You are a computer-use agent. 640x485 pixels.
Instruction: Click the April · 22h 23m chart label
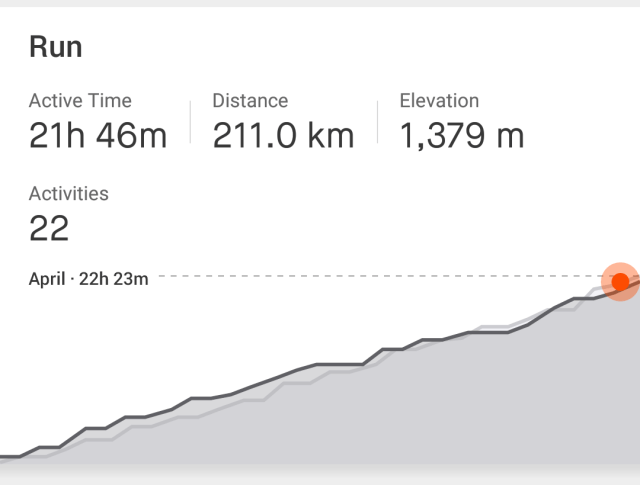[x=88, y=279]
